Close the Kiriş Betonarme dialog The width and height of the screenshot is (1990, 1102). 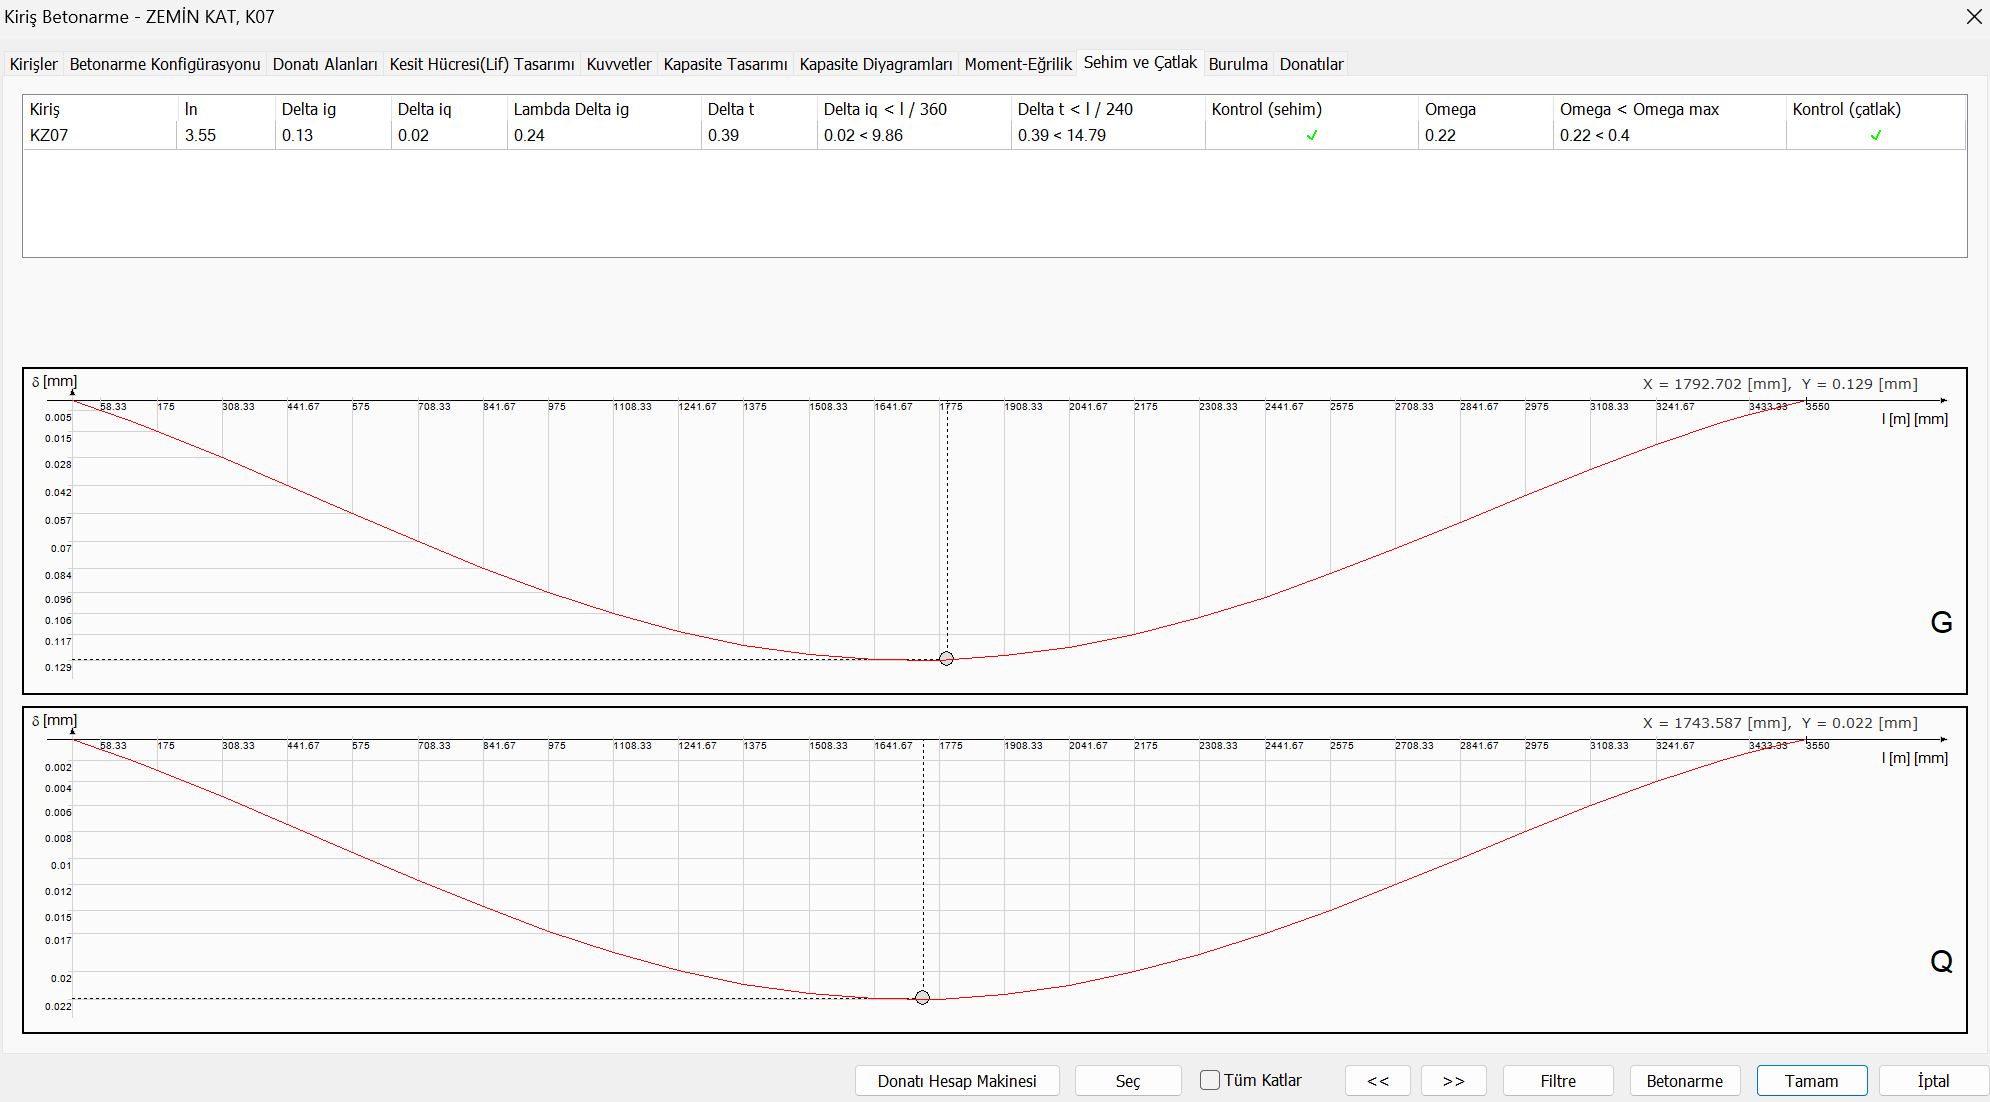click(1973, 17)
